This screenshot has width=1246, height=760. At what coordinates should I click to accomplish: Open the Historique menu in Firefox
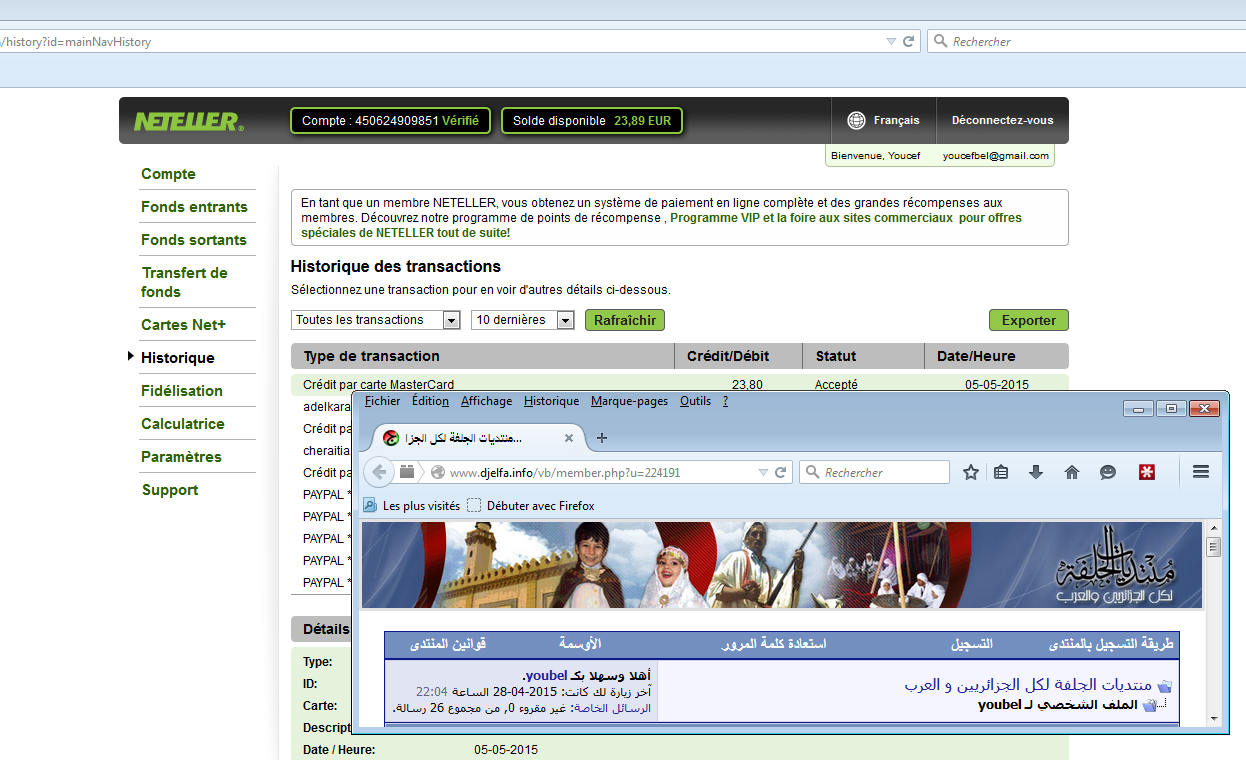551,401
